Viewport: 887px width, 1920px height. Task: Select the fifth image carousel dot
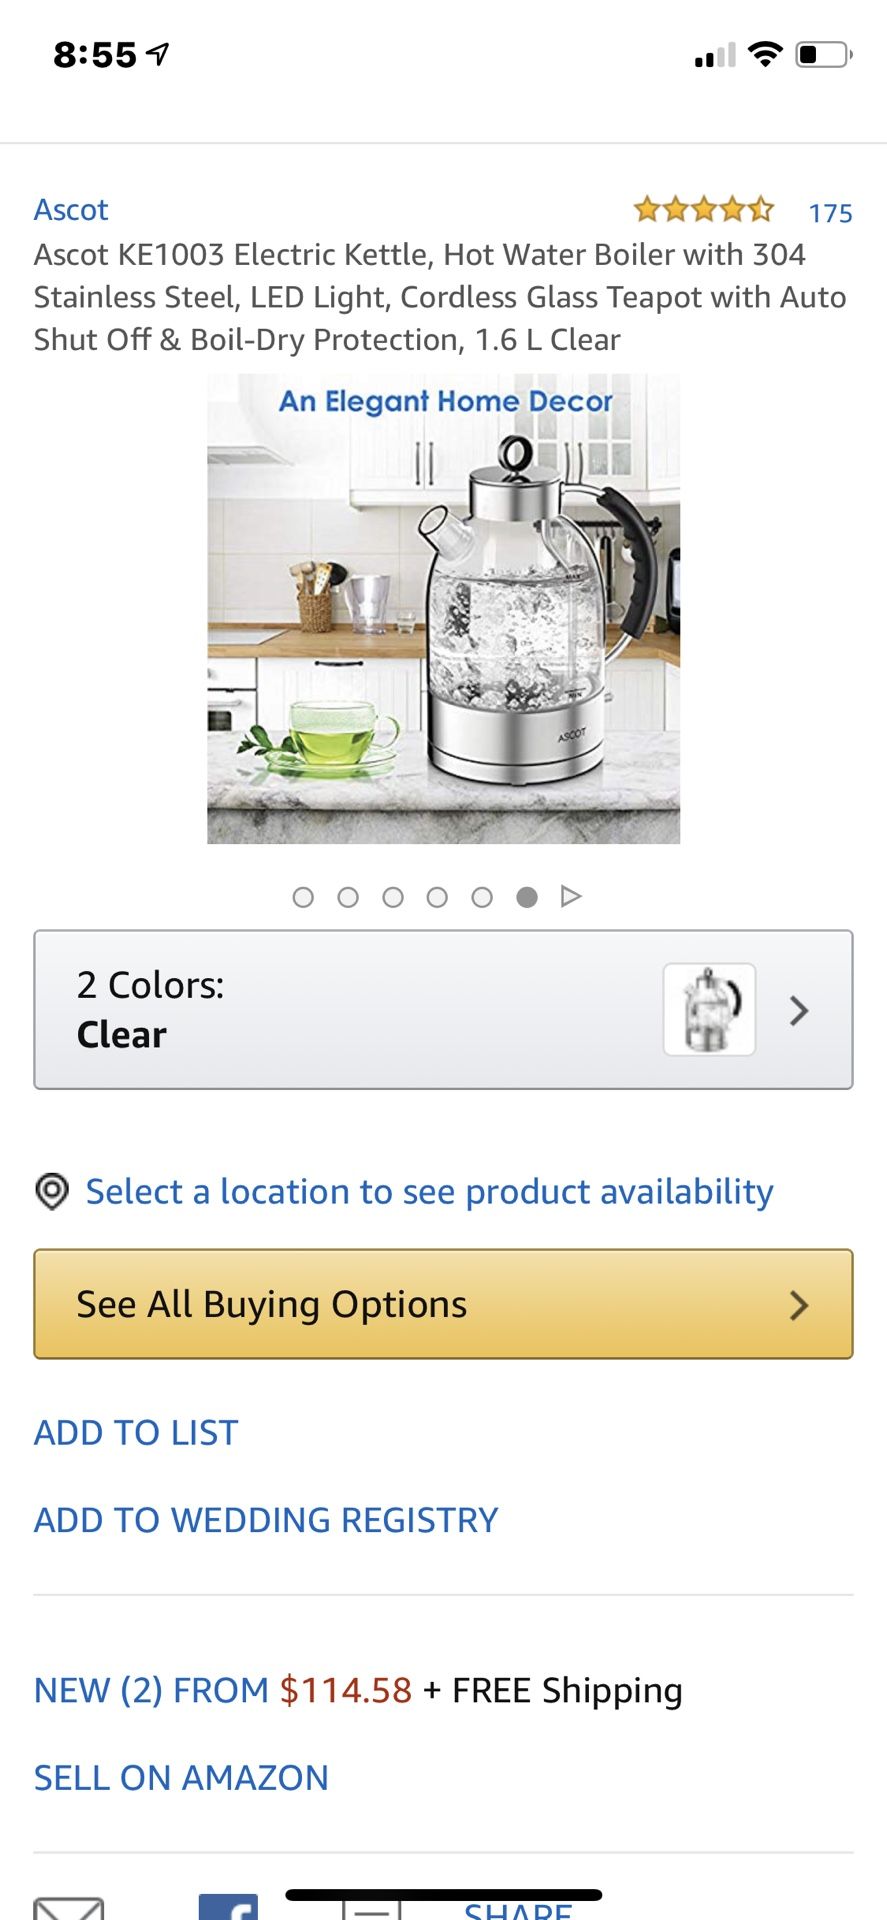coord(482,897)
